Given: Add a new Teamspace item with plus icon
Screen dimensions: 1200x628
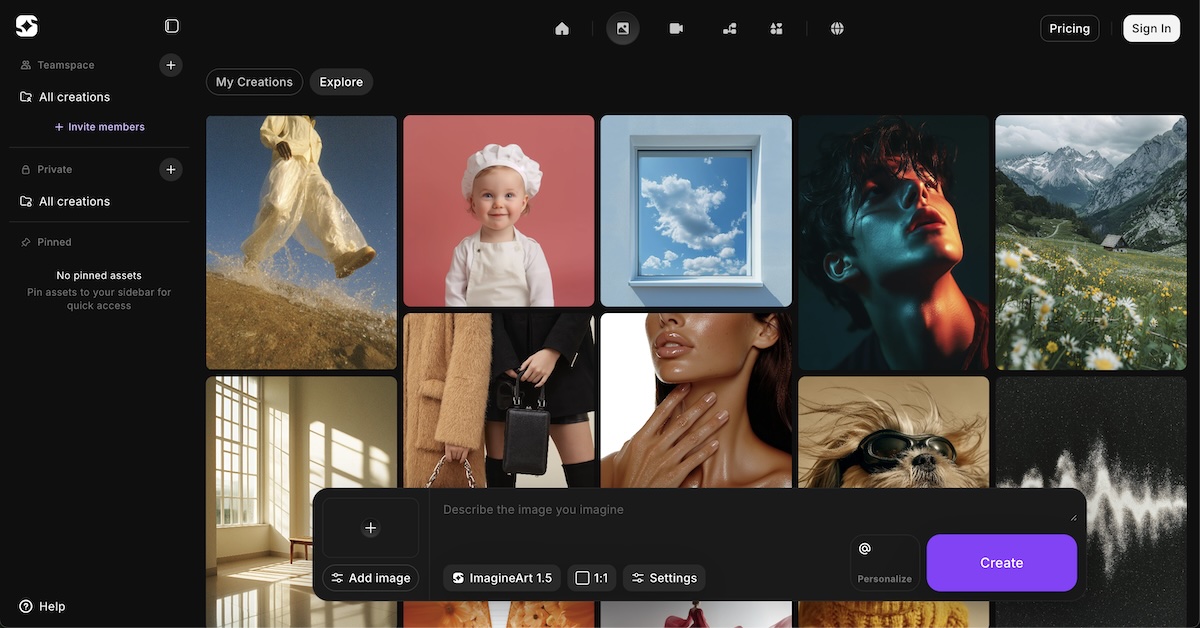Looking at the screenshot, I should 171,65.
